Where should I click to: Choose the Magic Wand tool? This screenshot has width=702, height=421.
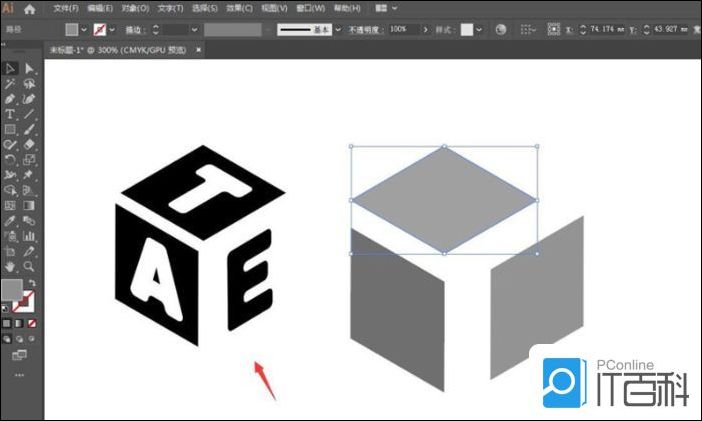coord(10,84)
